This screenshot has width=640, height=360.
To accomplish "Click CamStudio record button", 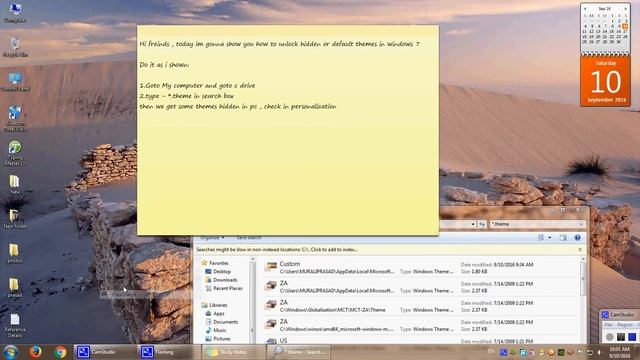I will 609,337.
